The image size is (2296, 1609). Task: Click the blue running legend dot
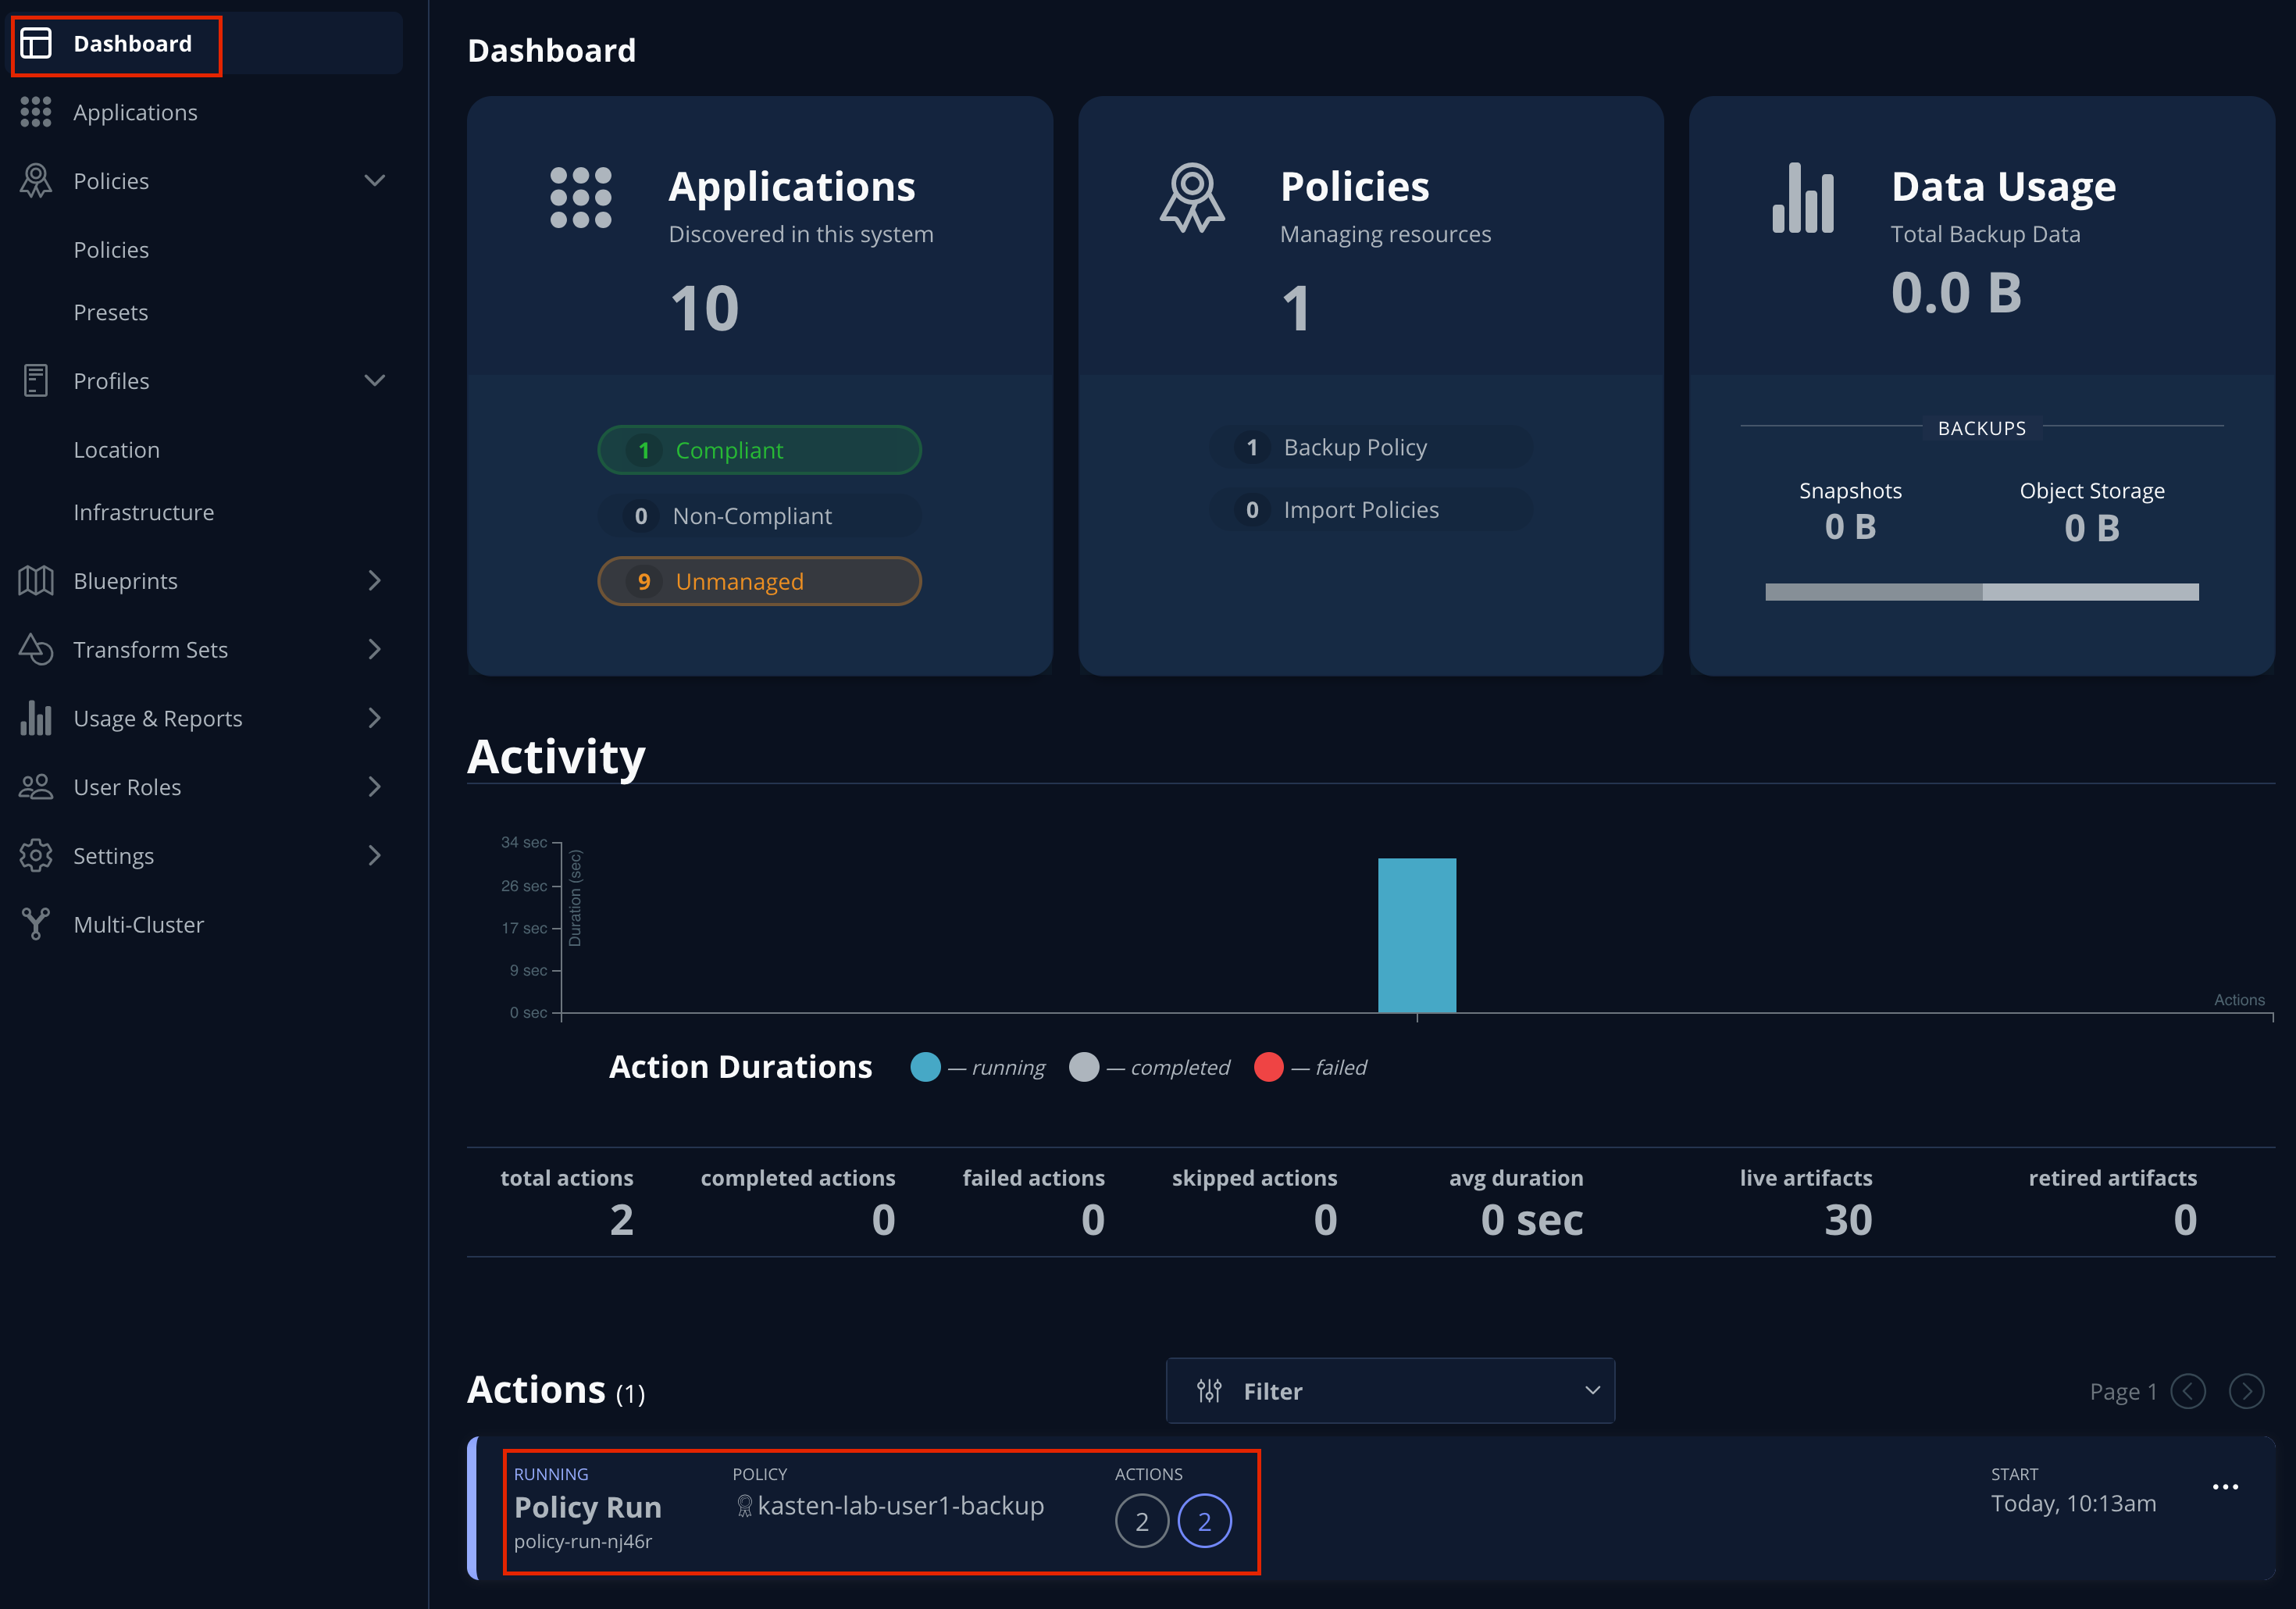(926, 1067)
